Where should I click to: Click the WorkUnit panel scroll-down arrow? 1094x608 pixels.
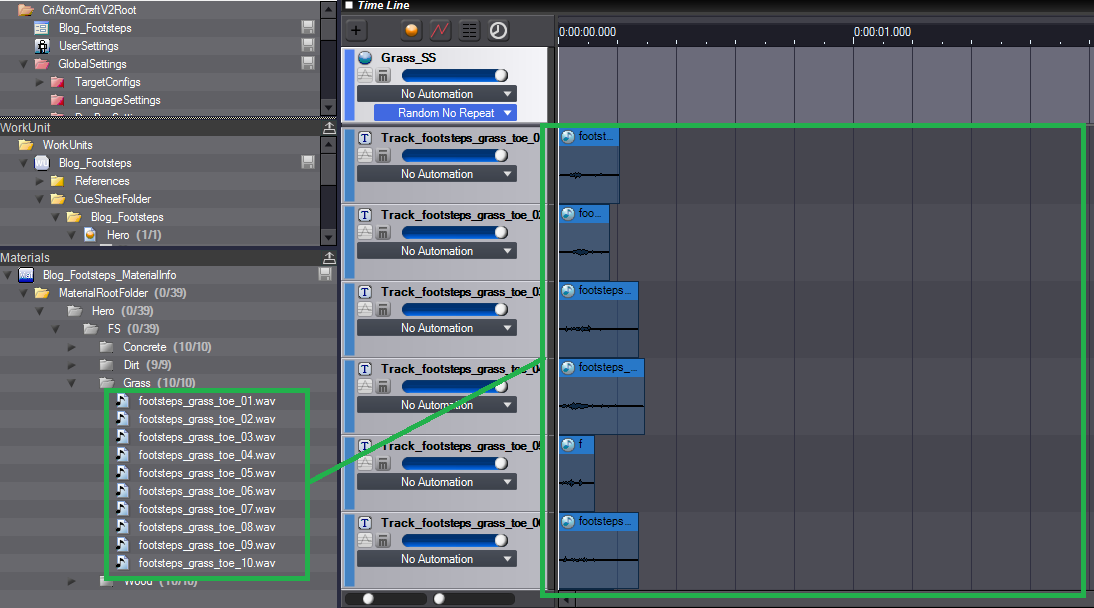tap(329, 237)
